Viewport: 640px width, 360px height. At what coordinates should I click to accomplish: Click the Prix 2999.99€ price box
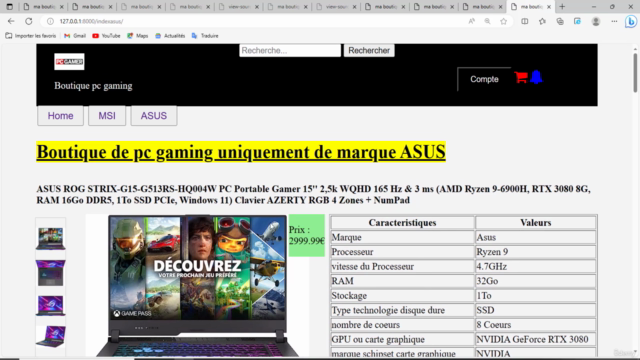pos(307,236)
